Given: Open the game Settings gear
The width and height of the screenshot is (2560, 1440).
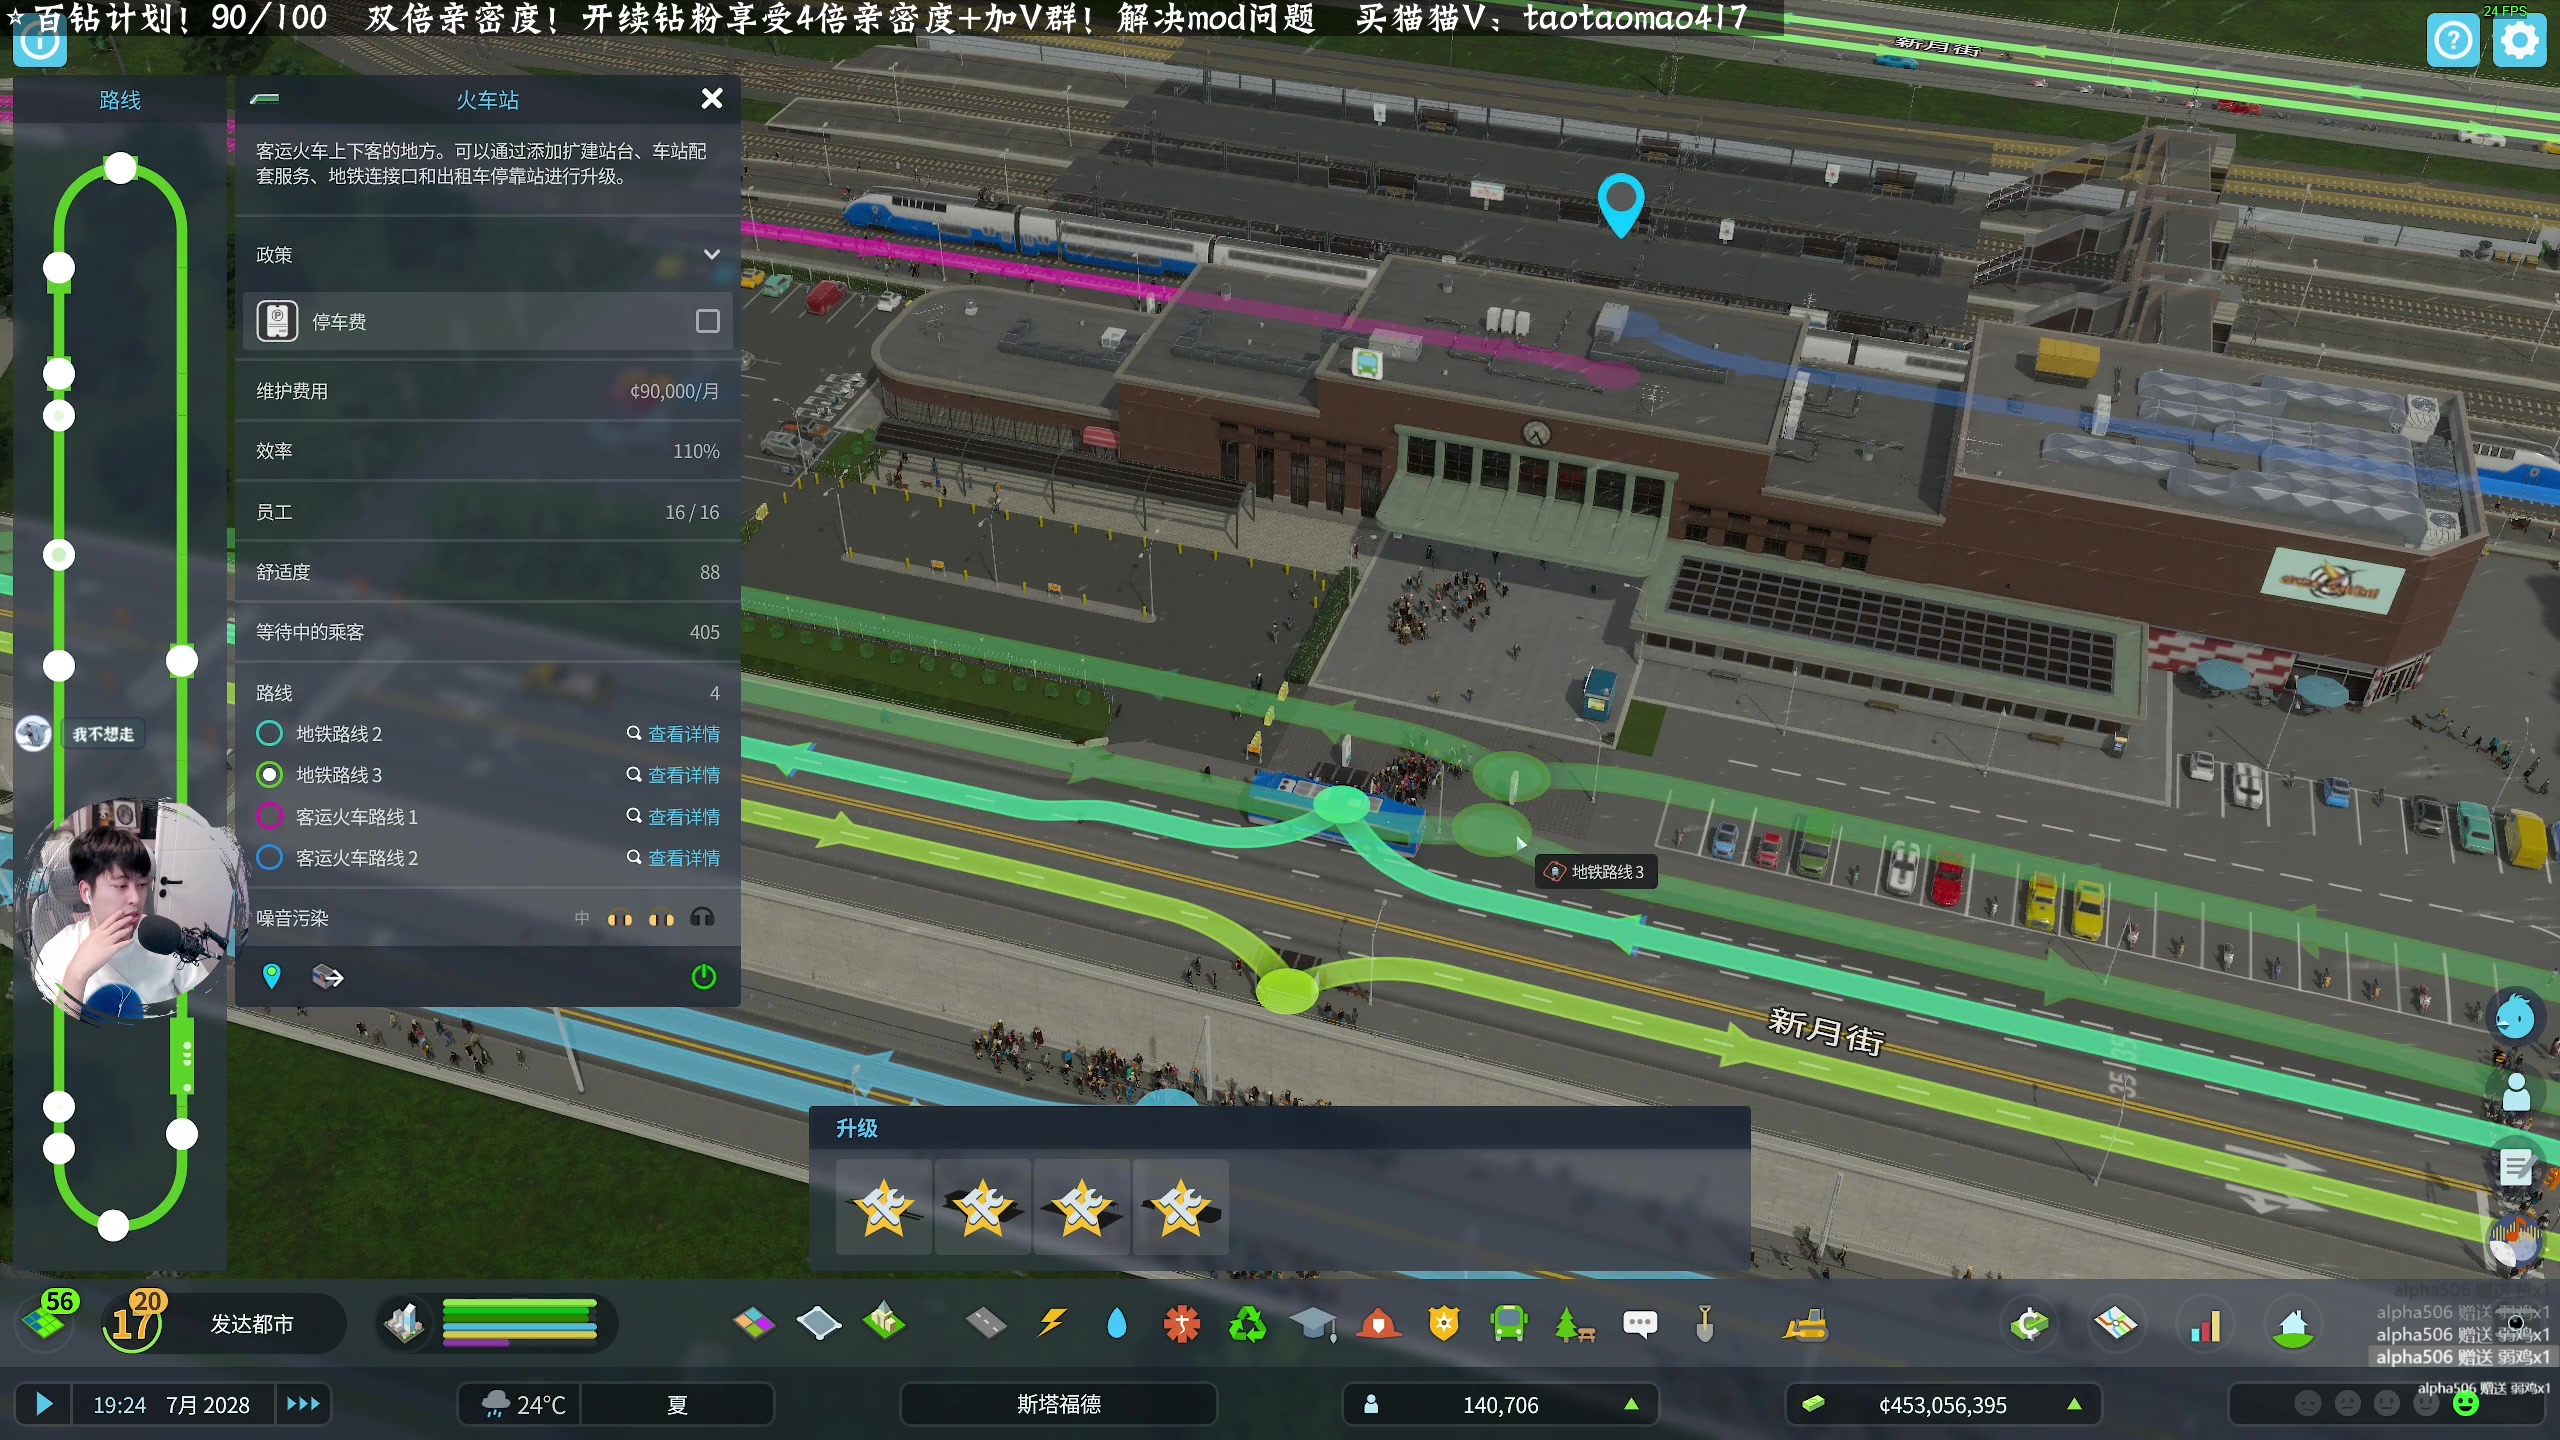Looking at the screenshot, I should click(2519, 41).
